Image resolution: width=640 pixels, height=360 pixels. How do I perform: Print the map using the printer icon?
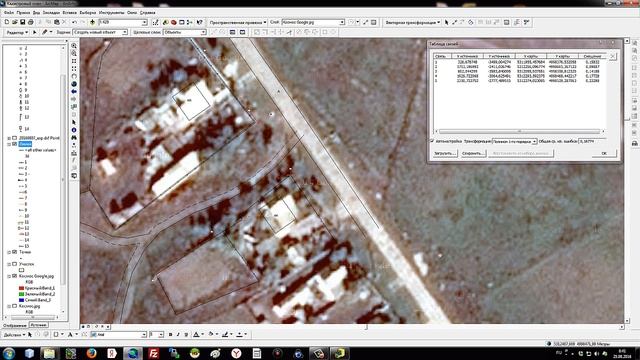coord(30,22)
